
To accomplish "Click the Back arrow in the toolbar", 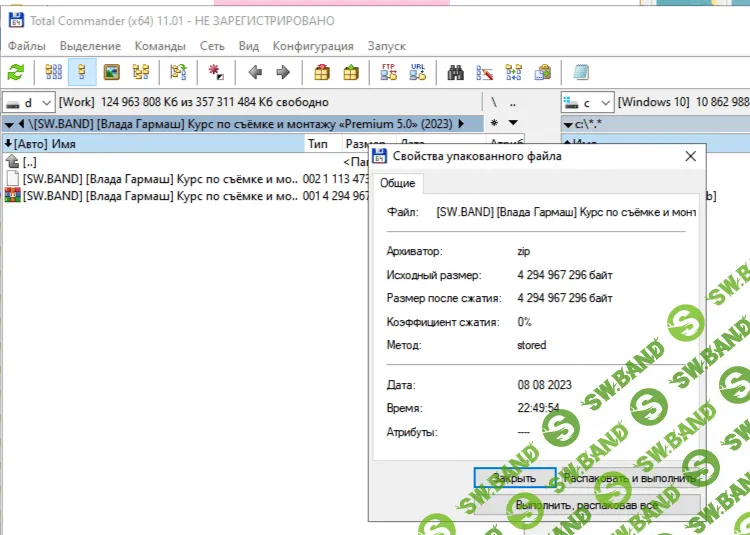I will (x=255, y=72).
